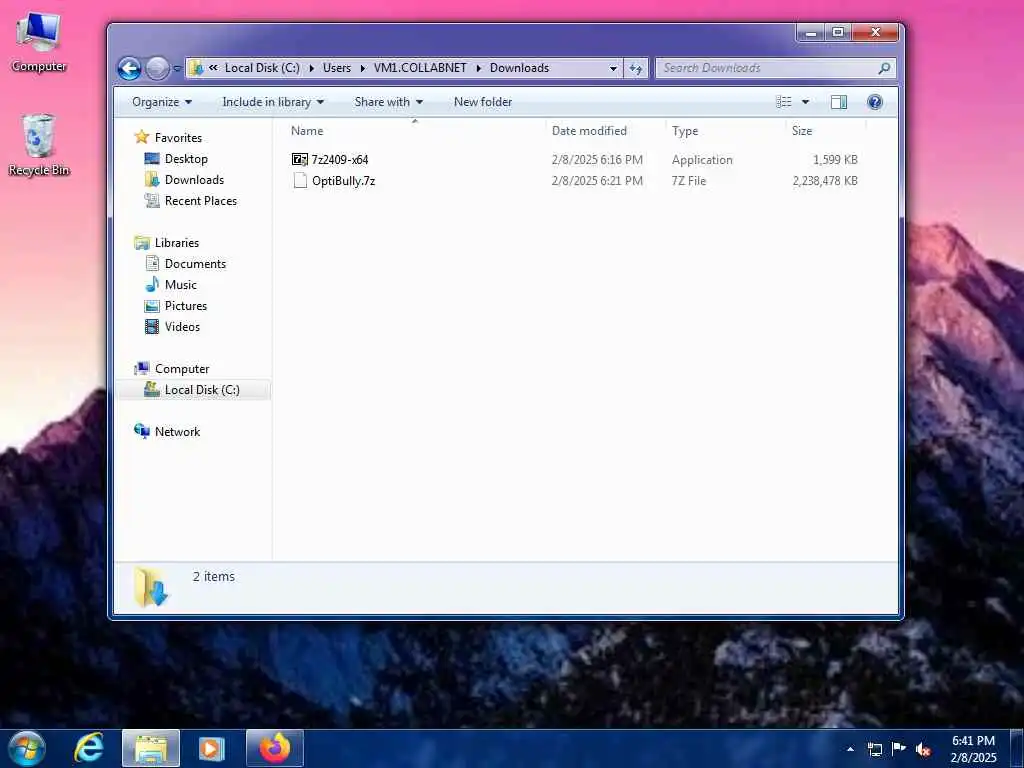Click the Users breadcrumb segment
The width and height of the screenshot is (1024, 768).
tap(336, 68)
